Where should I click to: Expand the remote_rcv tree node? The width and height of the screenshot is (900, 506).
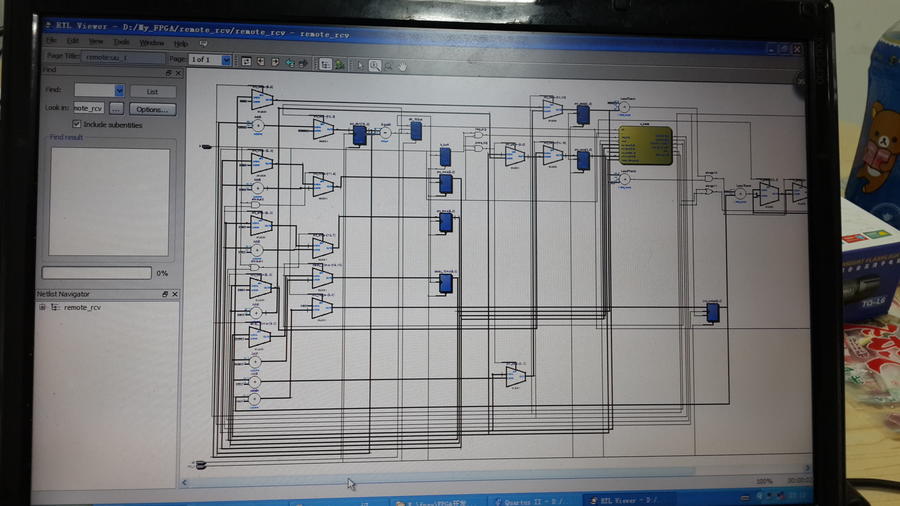[x=43, y=308]
